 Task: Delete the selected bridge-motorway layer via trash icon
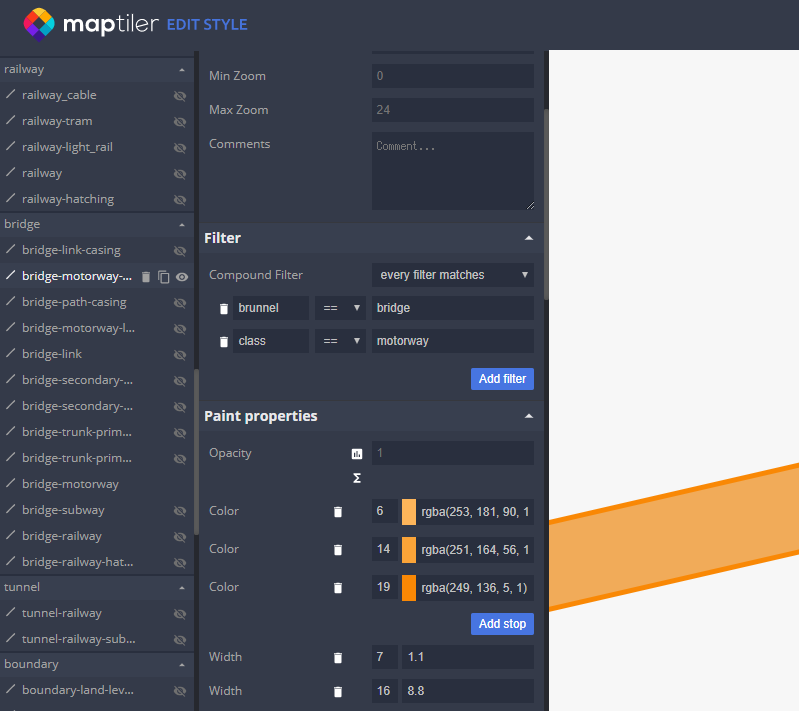146,277
